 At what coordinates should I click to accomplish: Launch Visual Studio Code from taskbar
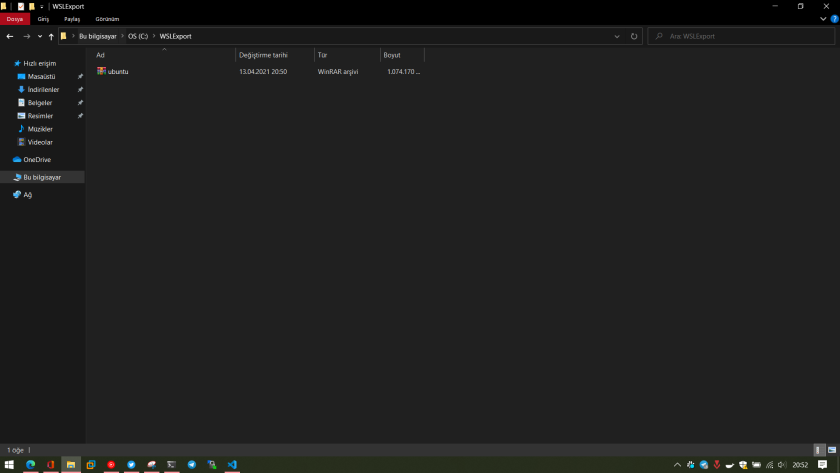(x=232, y=465)
